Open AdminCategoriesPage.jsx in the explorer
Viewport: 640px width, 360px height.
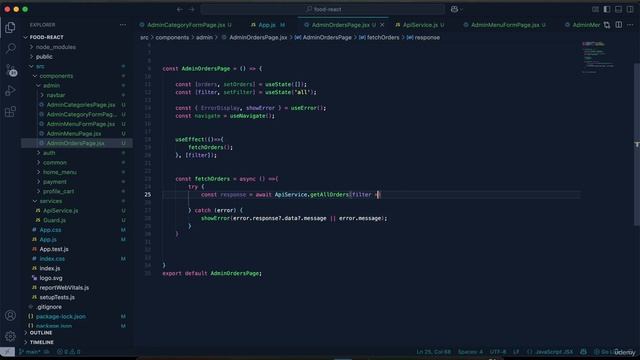[x=81, y=105]
